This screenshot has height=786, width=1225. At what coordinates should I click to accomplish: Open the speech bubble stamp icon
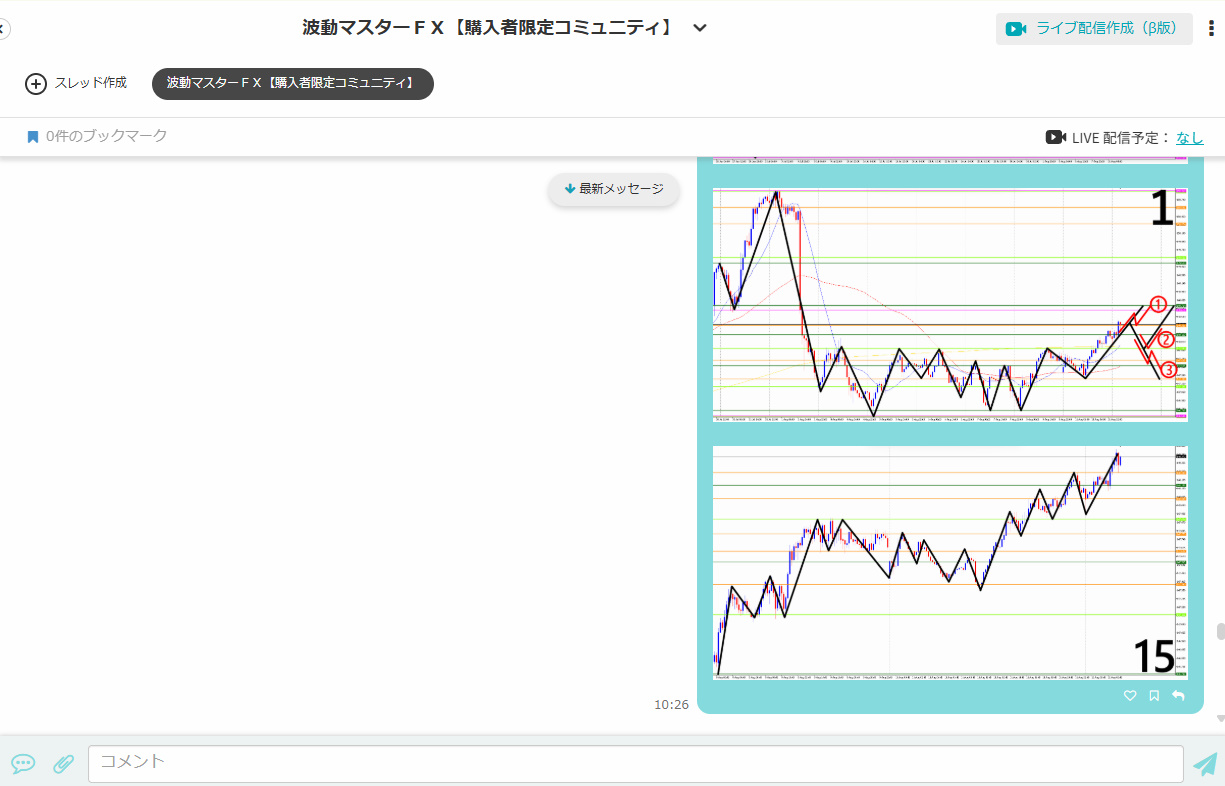point(23,764)
